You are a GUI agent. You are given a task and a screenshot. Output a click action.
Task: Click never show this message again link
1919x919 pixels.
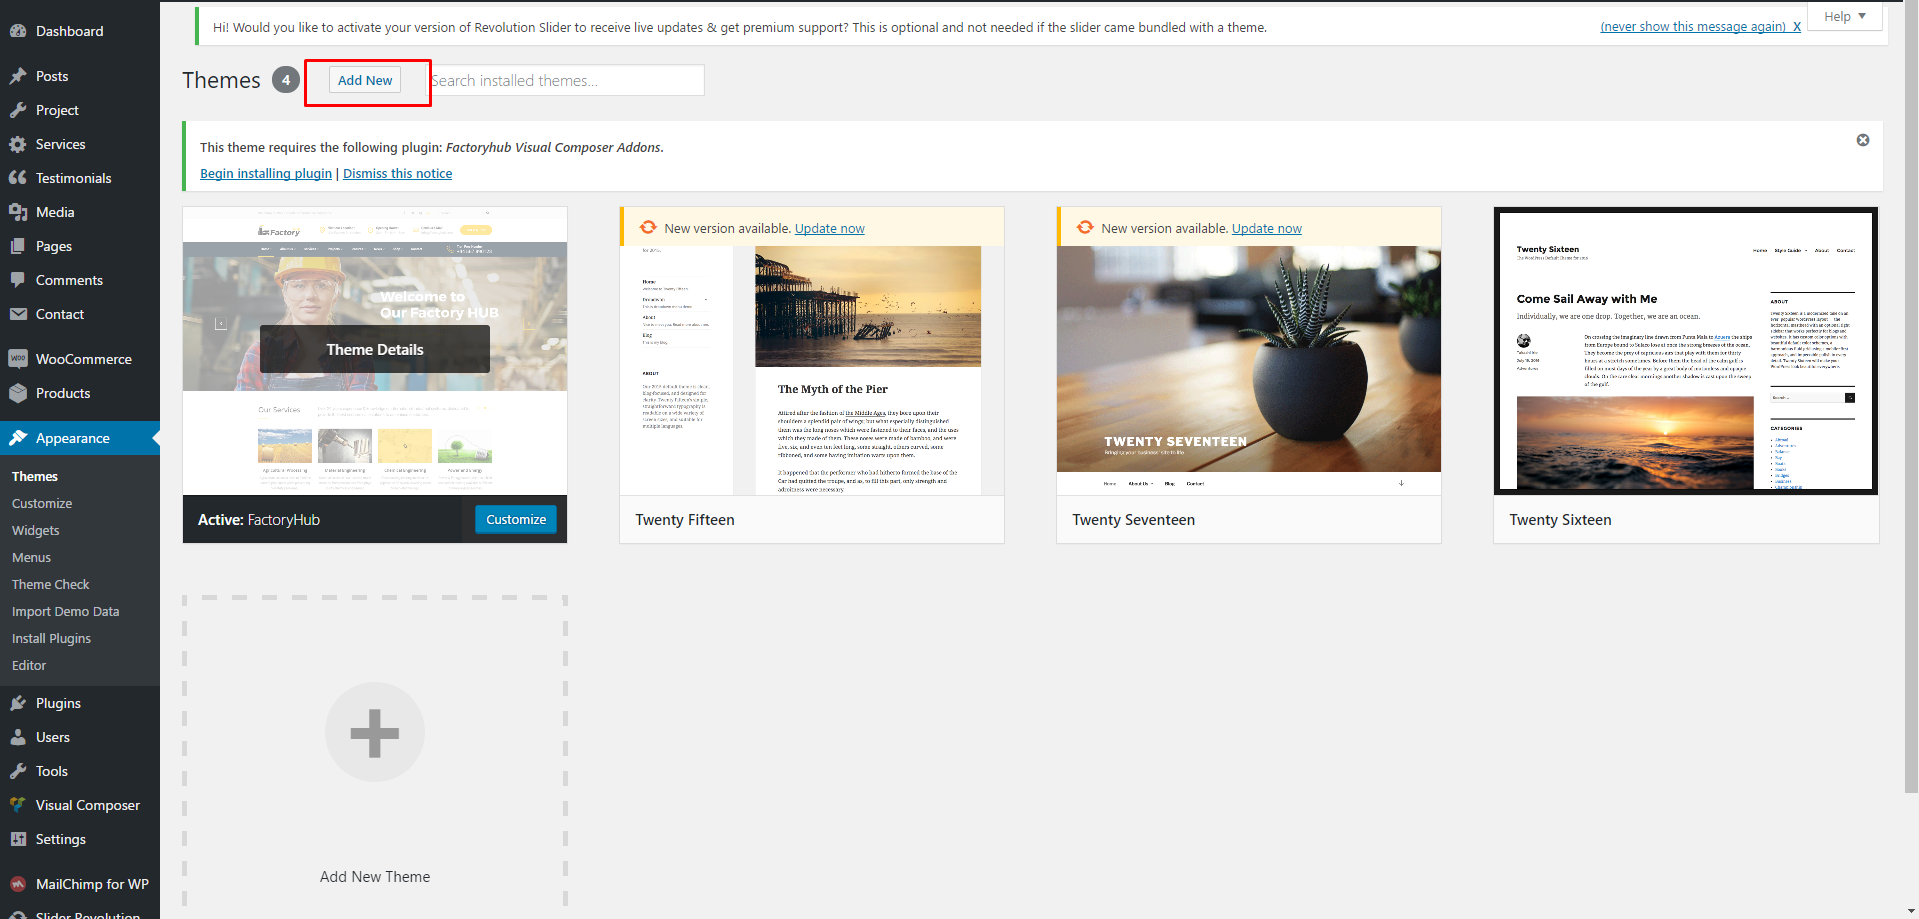[1701, 27]
